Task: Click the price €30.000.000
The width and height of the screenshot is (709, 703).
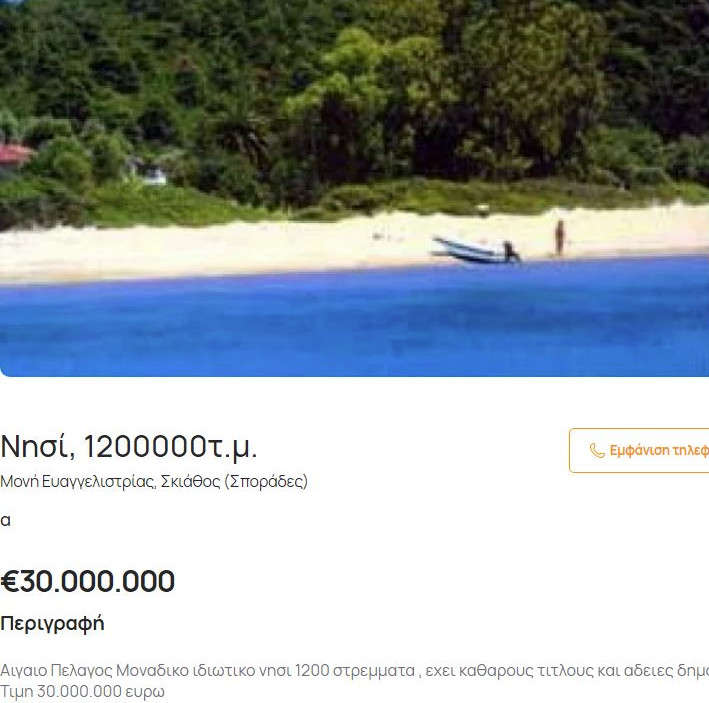Action: pos(88,581)
